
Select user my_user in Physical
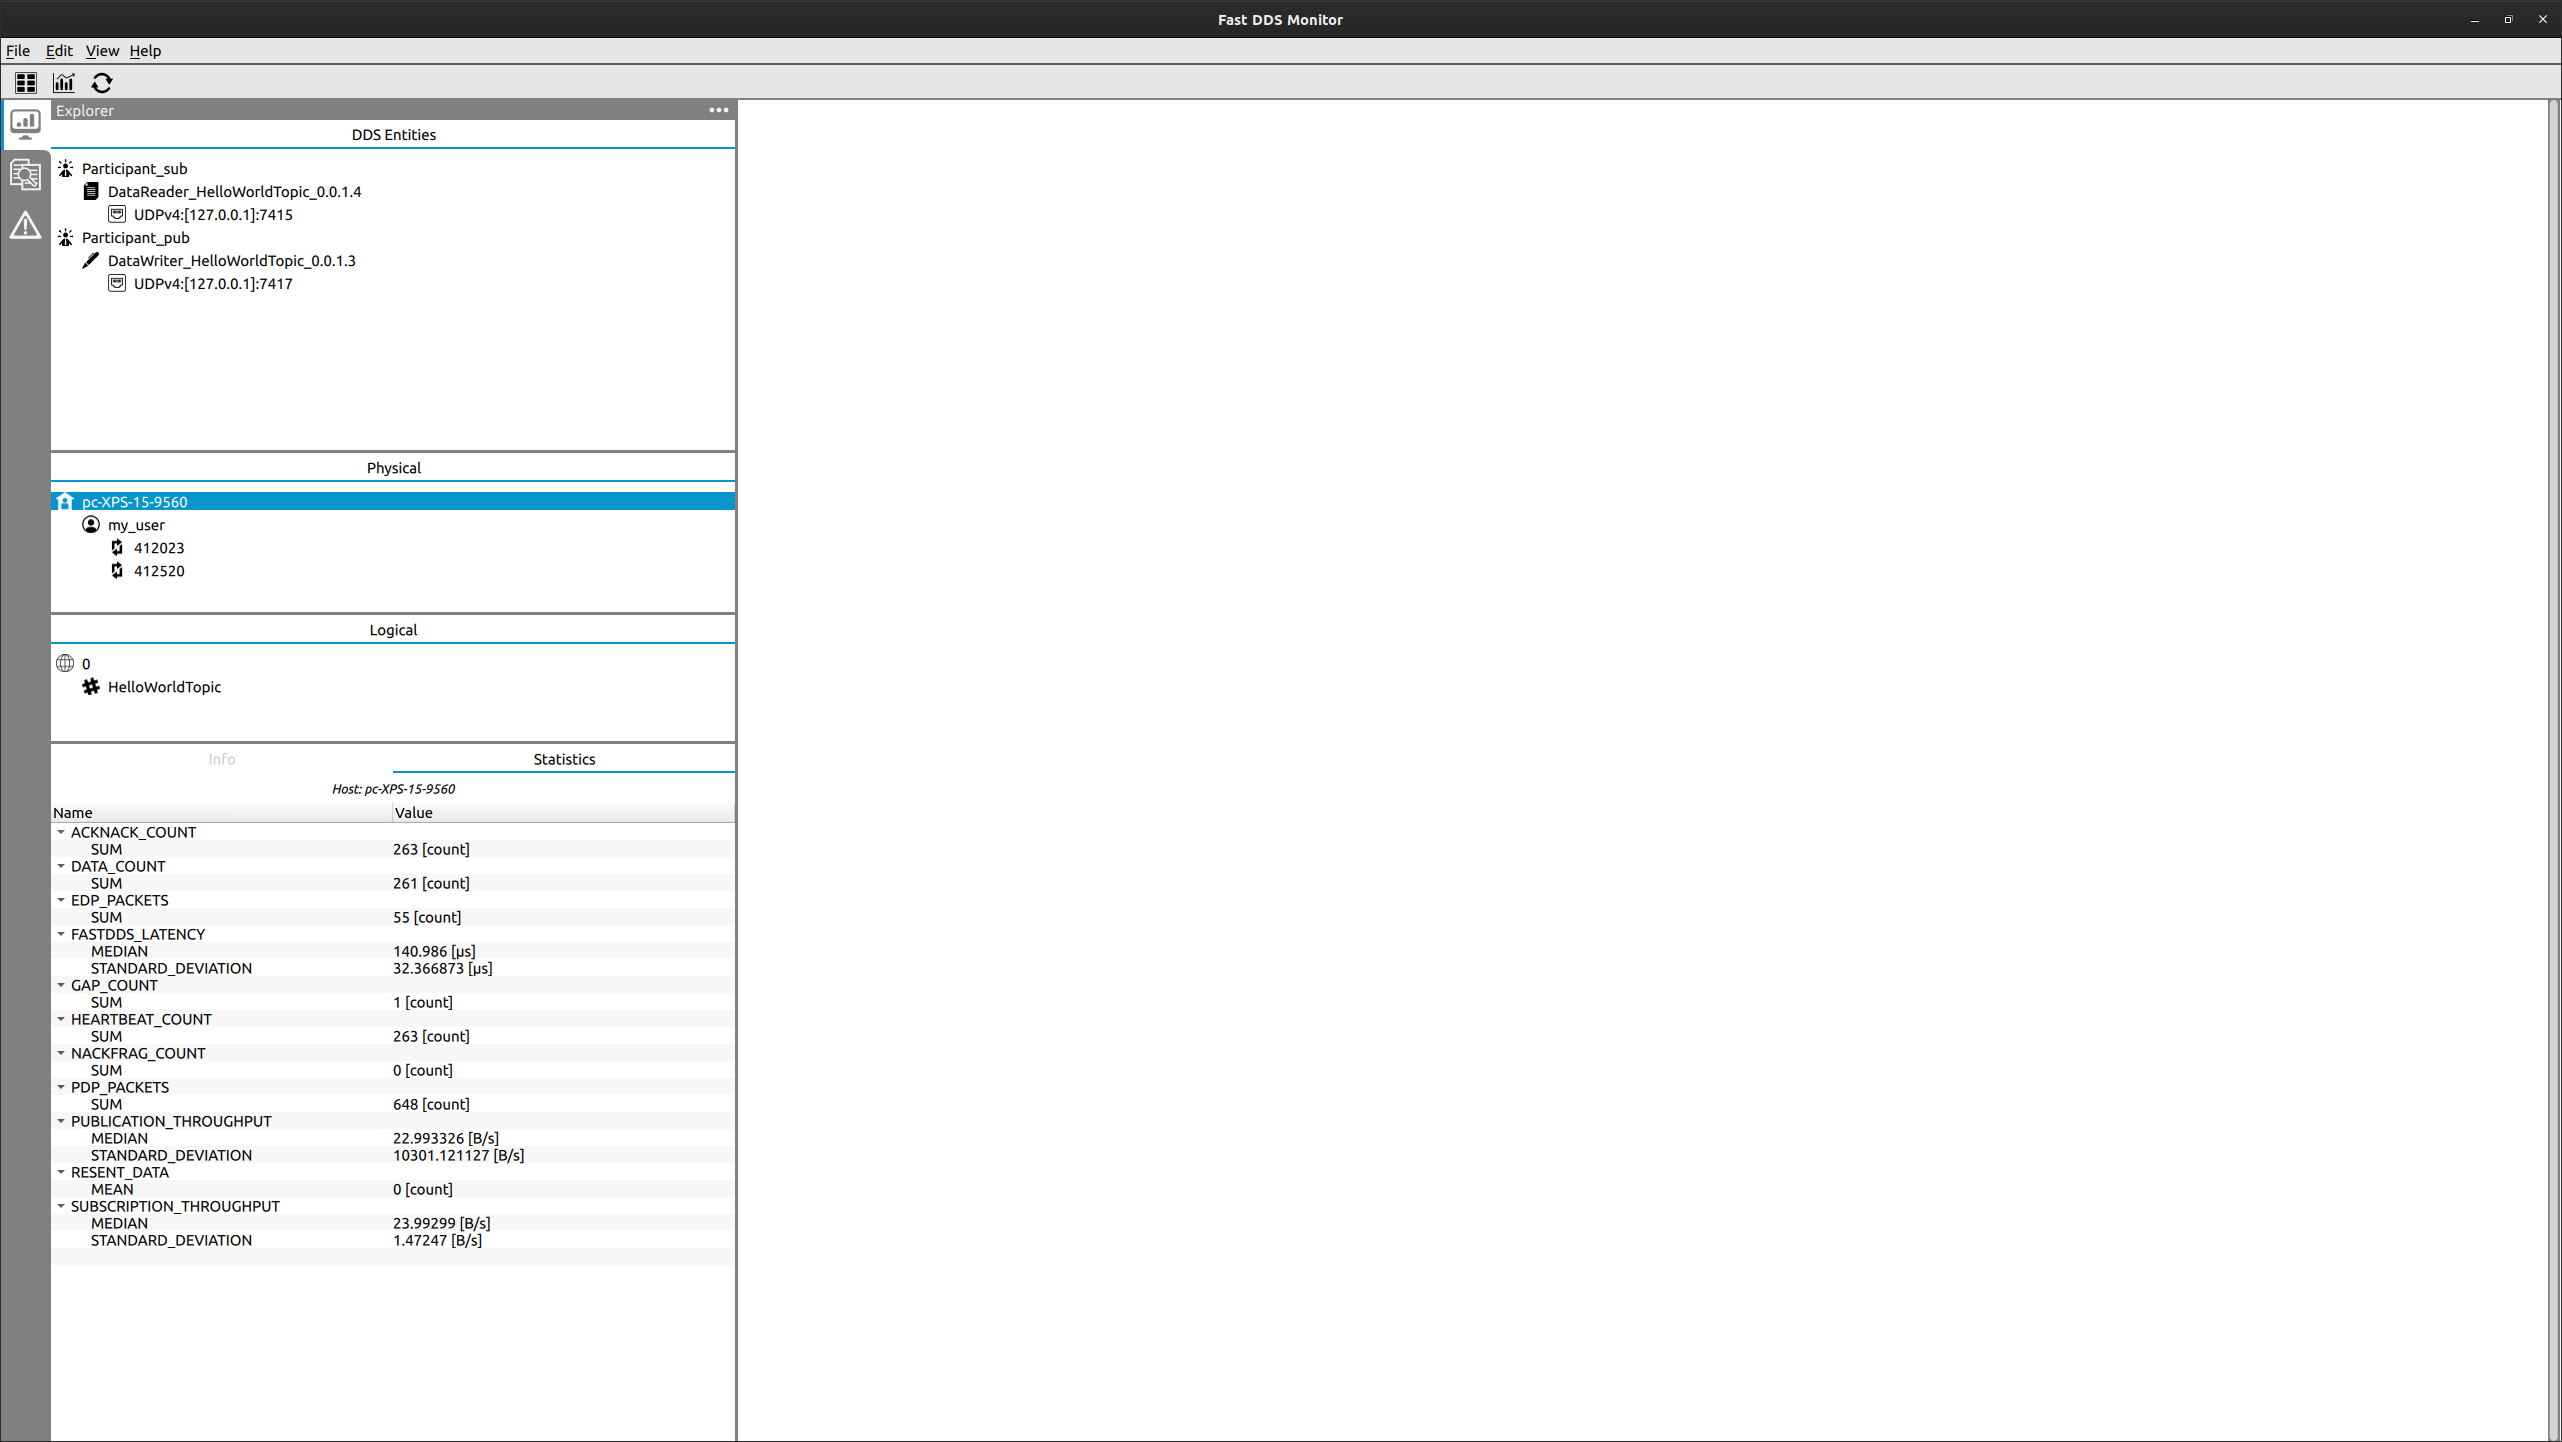tap(136, 524)
